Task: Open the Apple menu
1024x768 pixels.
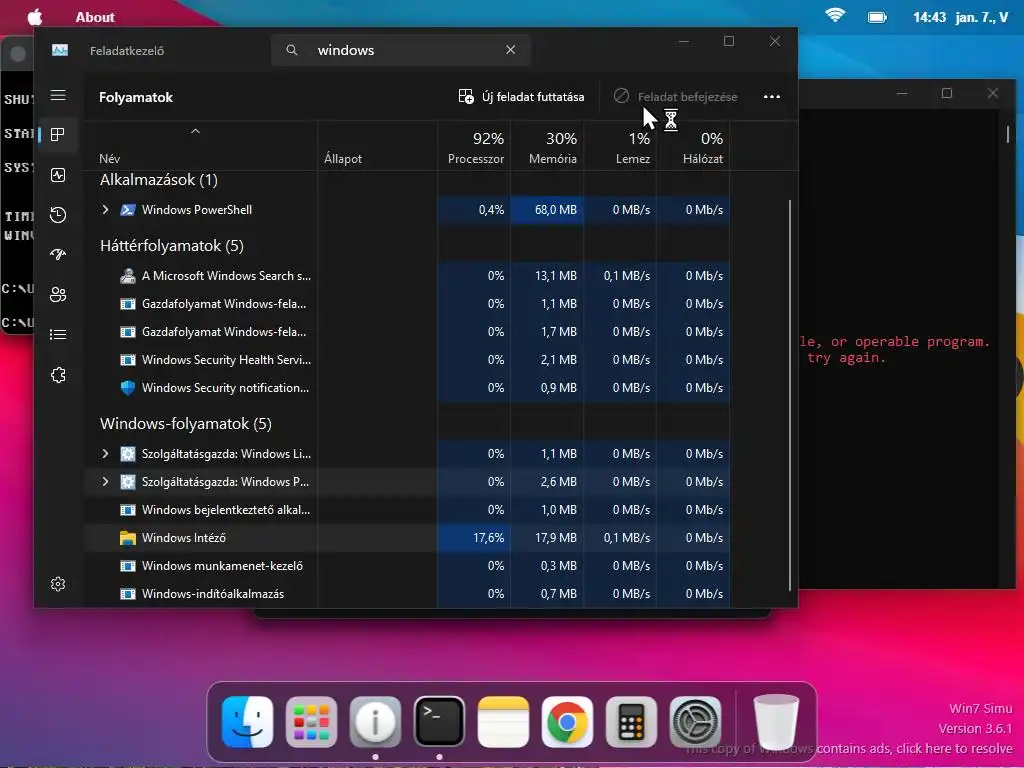Action: tap(35, 17)
